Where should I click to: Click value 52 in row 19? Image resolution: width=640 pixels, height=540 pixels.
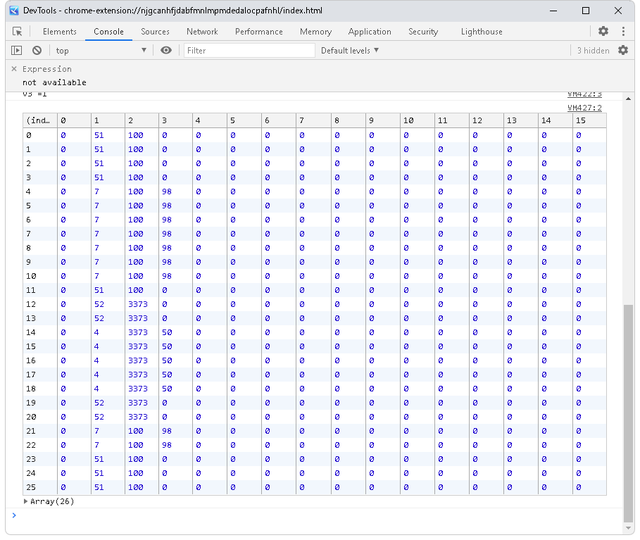(99, 403)
